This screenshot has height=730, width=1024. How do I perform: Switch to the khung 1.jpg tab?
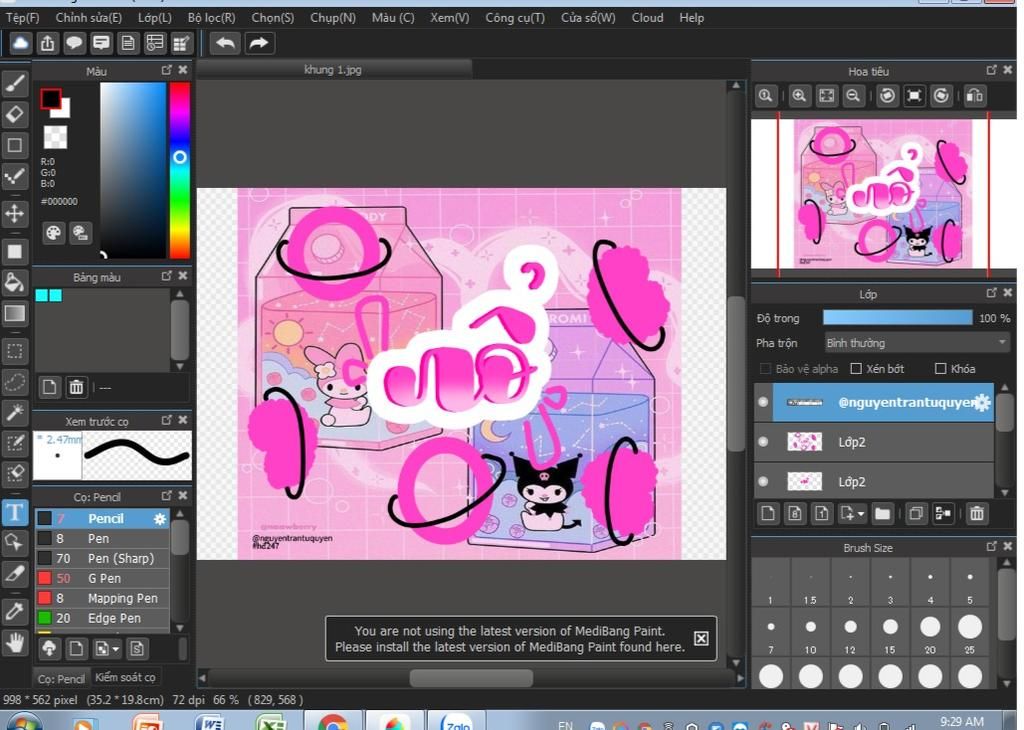pyautogui.click(x=333, y=70)
